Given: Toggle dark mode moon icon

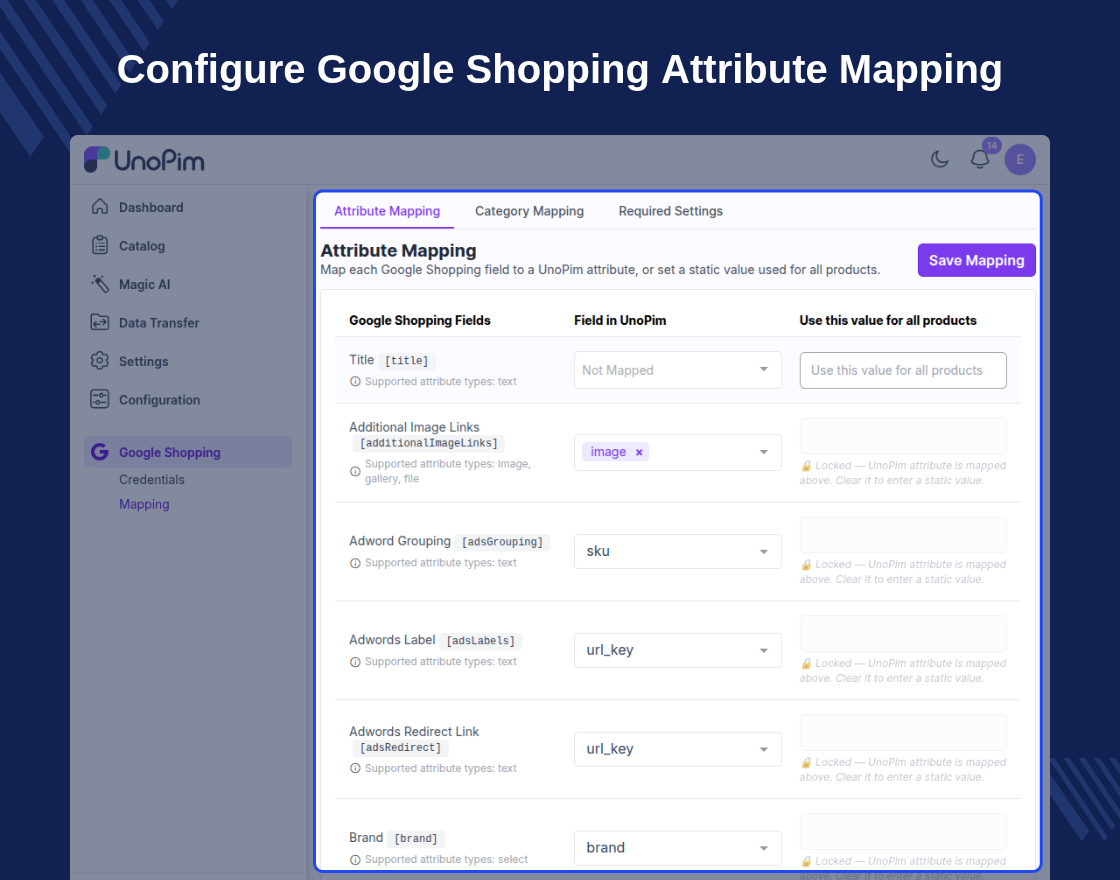Looking at the screenshot, I should pos(939,159).
